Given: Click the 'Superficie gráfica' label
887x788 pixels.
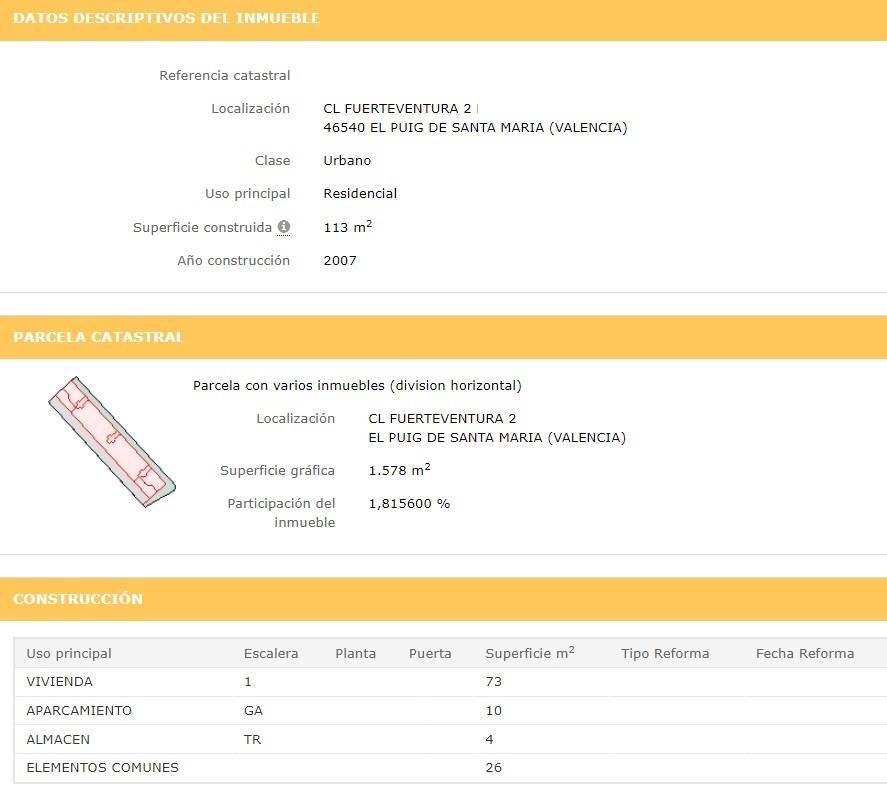Looking at the screenshot, I should tap(277, 471).
